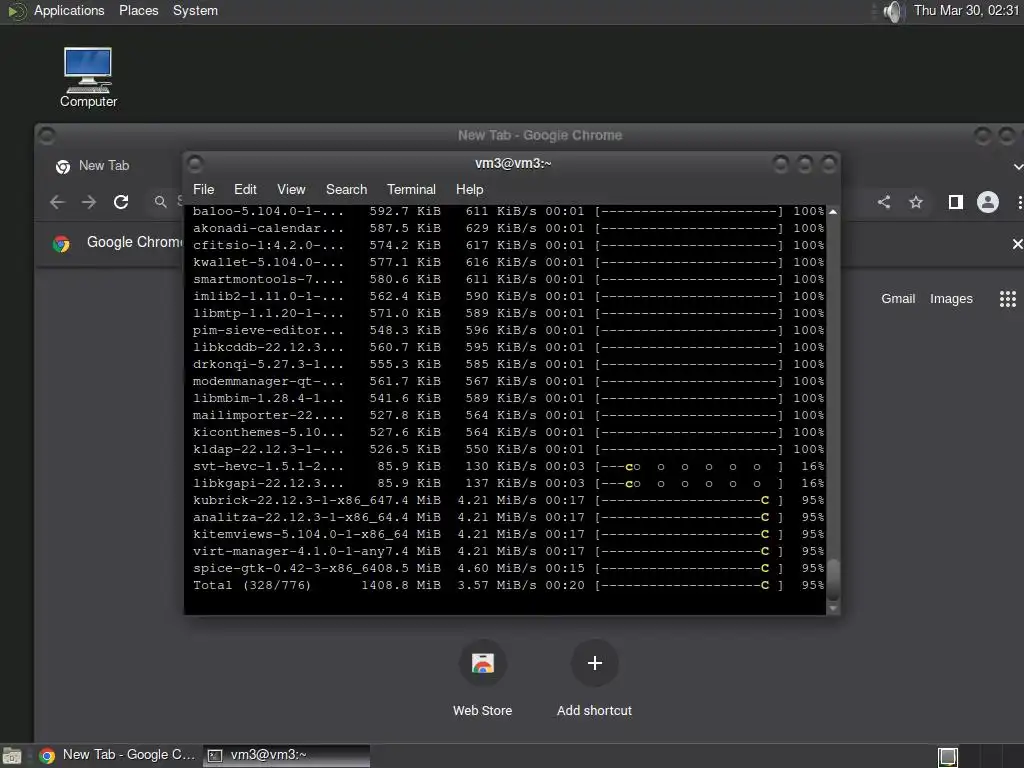
Task: Open terminal Help menu
Action: [x=470, y=189]
